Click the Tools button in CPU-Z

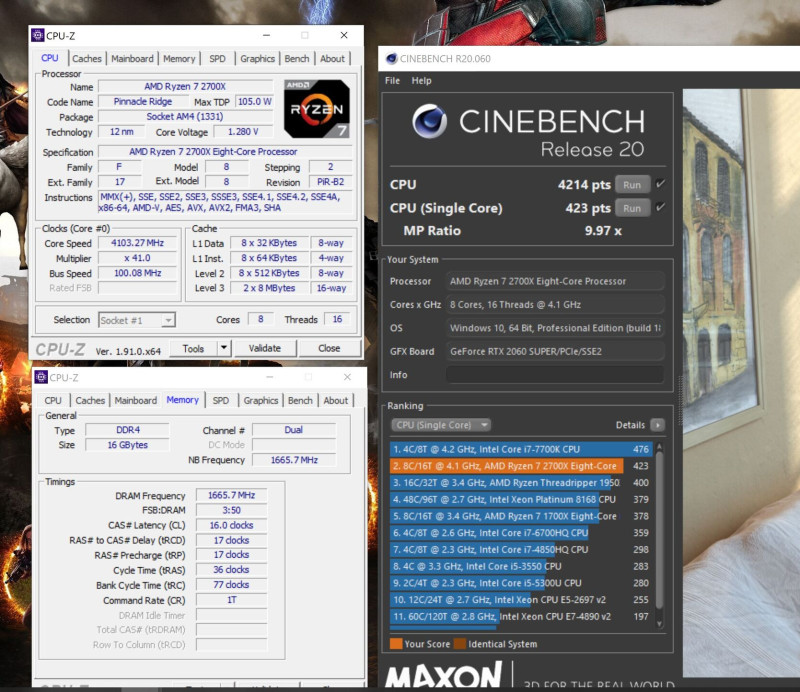coord(193,348)
